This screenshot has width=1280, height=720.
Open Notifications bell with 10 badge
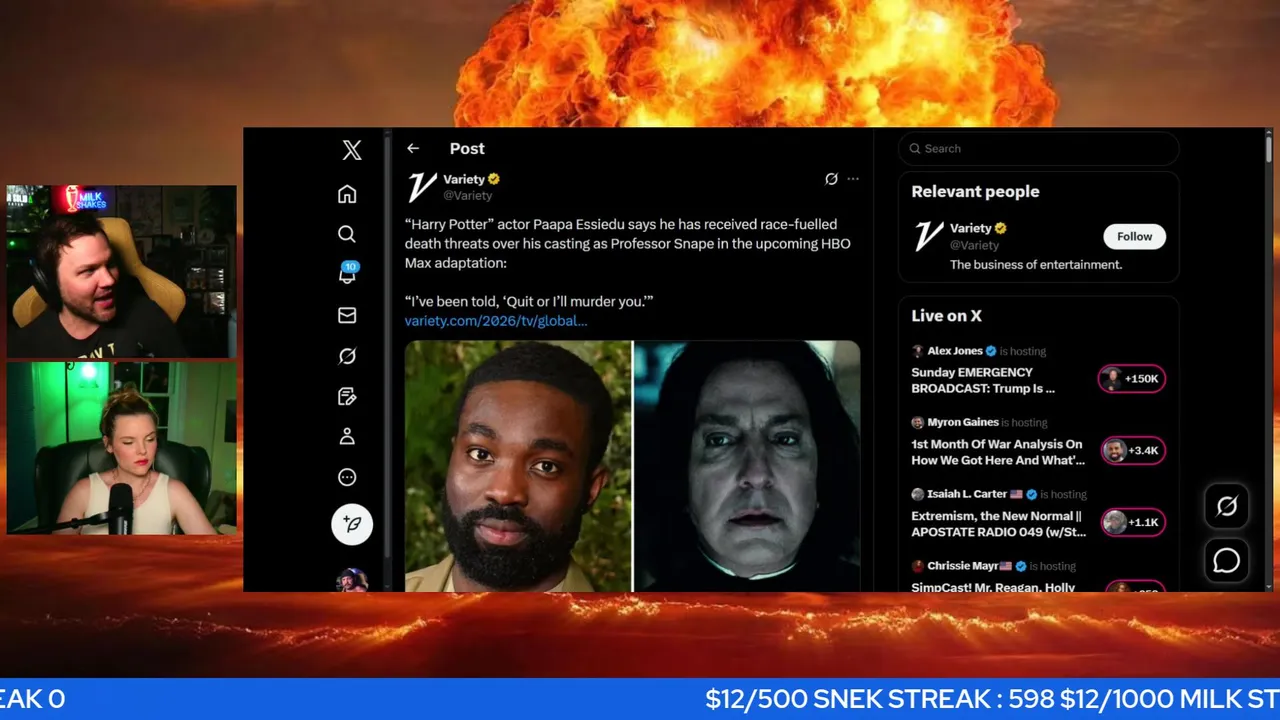[x=348, y=274]
